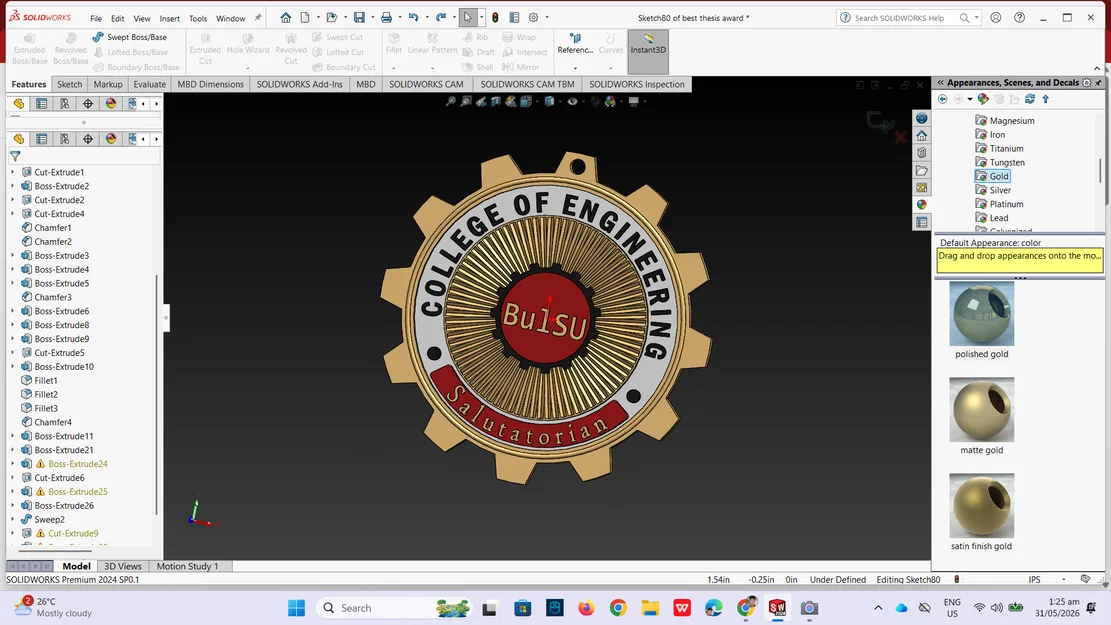Click the Up one level arrow in Appearances panel
This screenshot has width=1111, height=625.
point(1045,99)
